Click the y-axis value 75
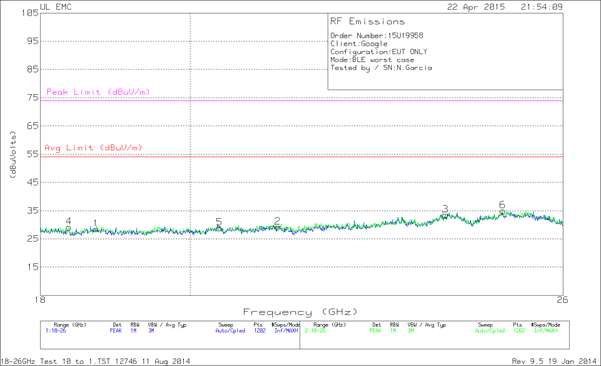The height and width of the screenshot is (366, 601). (x=33, y=97)
